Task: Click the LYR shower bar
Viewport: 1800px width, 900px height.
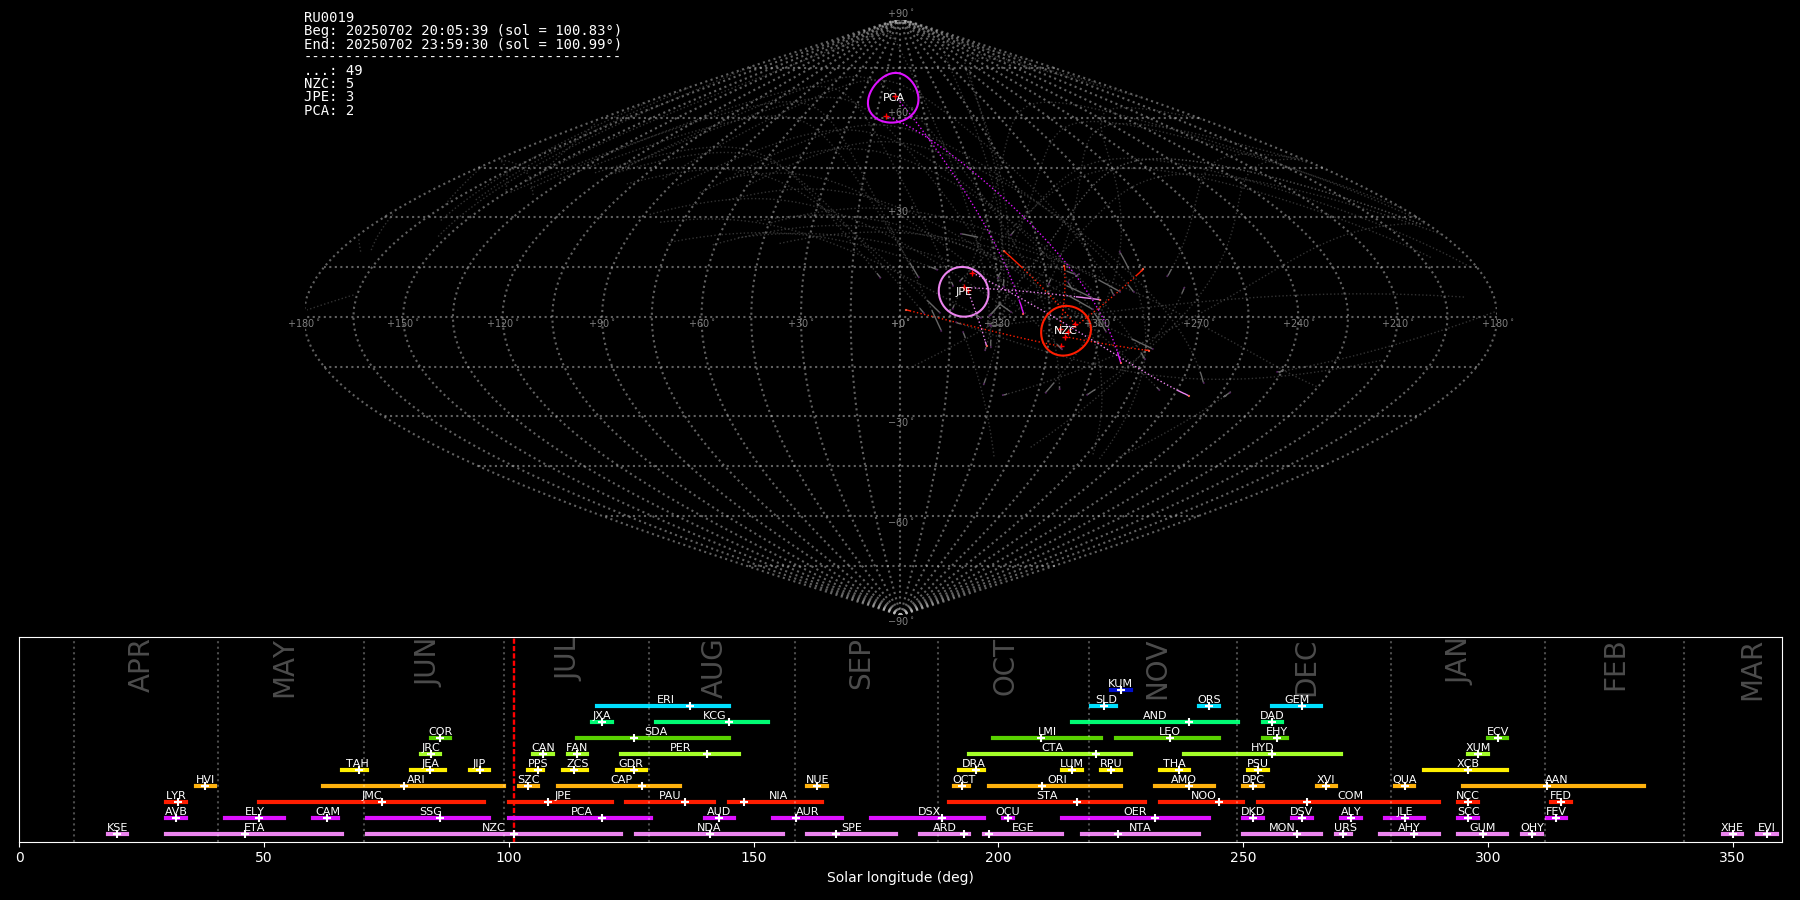Action: [x=176, y=802]
